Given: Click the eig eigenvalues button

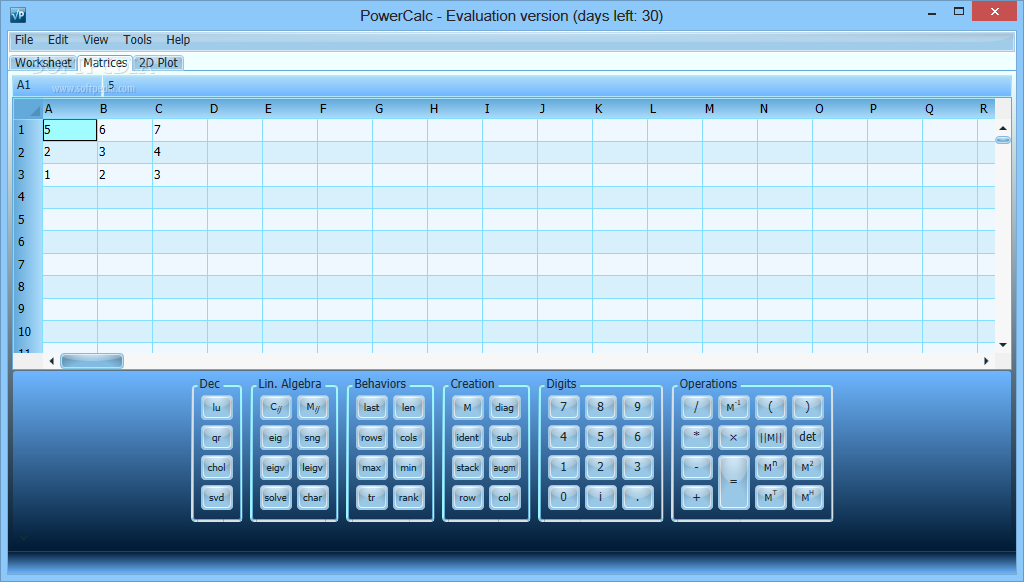Looking at the screenshot, I should click(276, 438).
